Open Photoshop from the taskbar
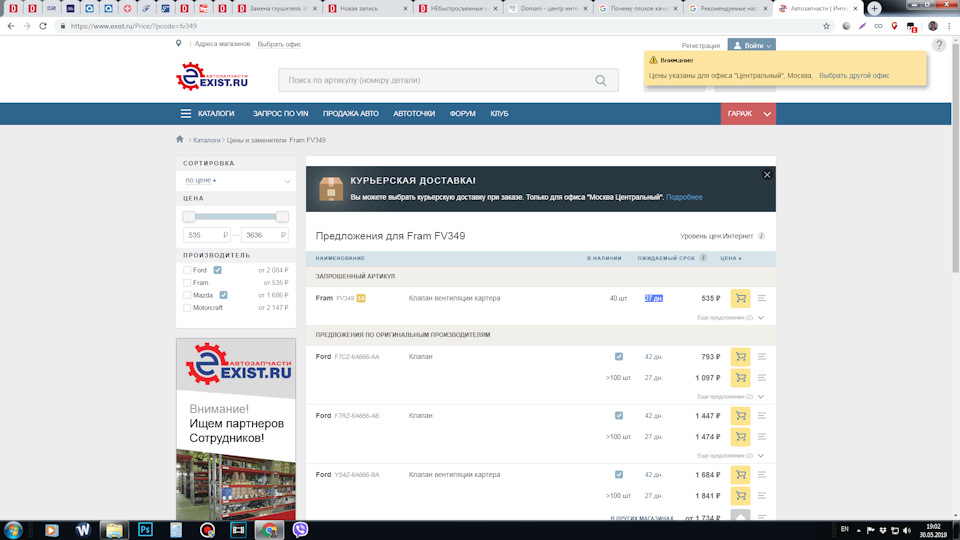The image size is (960, 540). pos(145,530)
